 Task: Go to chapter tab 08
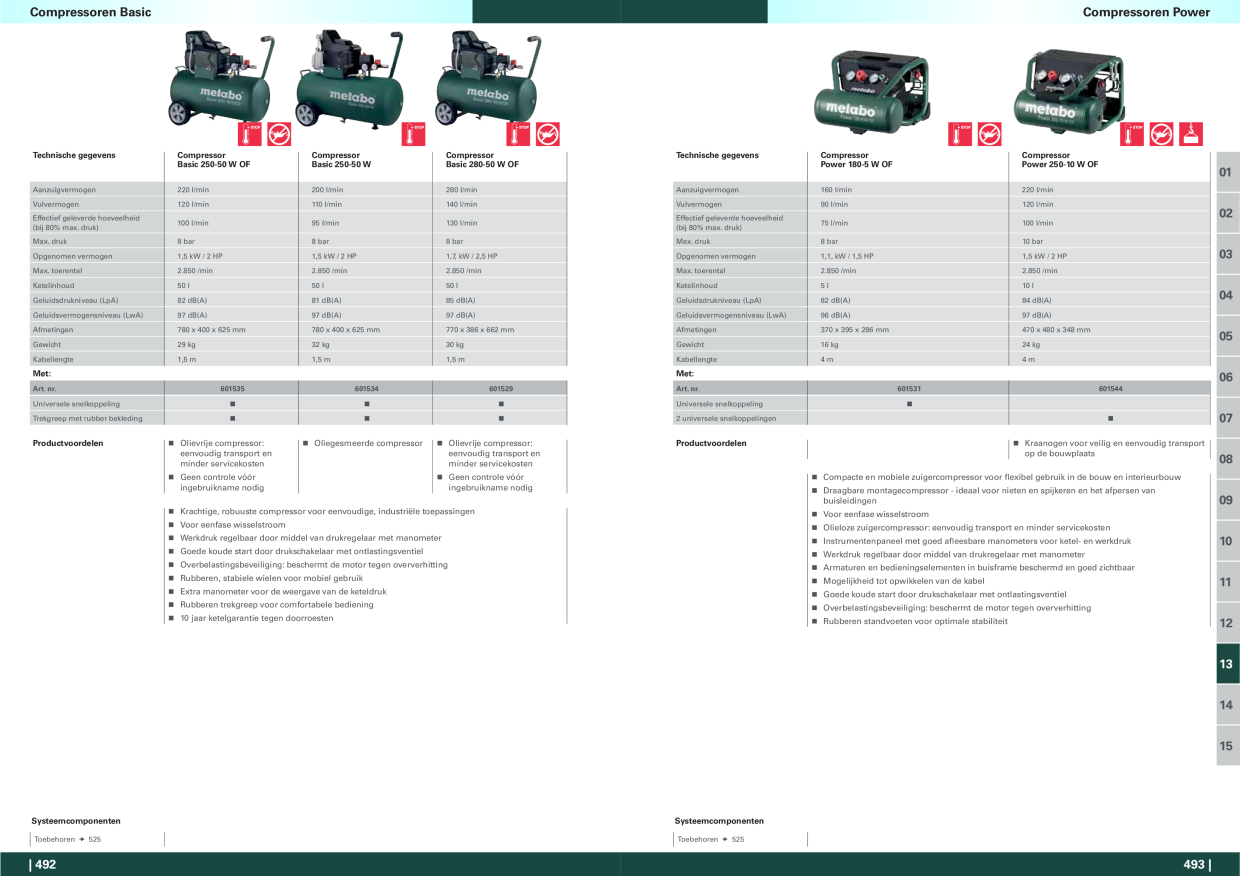click(x=1227, y=459)
